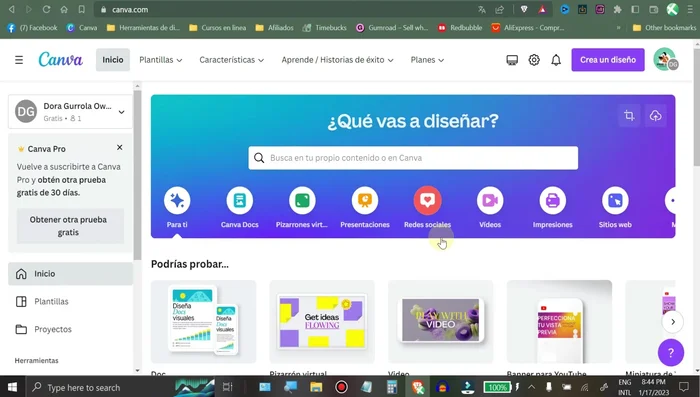
Task: Select the Redes sociales category
Action: [427, 208]
